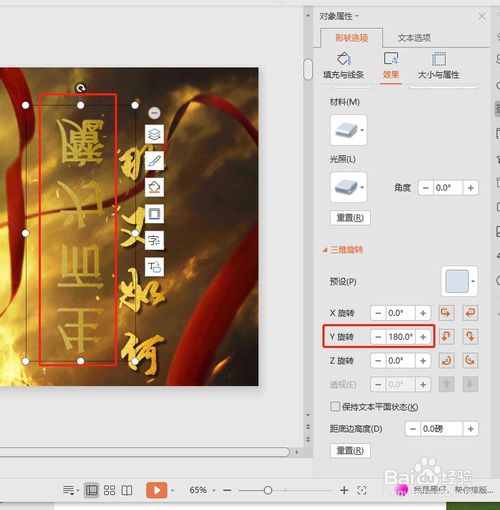Screen dimensions: 500x510
Task: Open Effects section icon
Action: [391, 66]
